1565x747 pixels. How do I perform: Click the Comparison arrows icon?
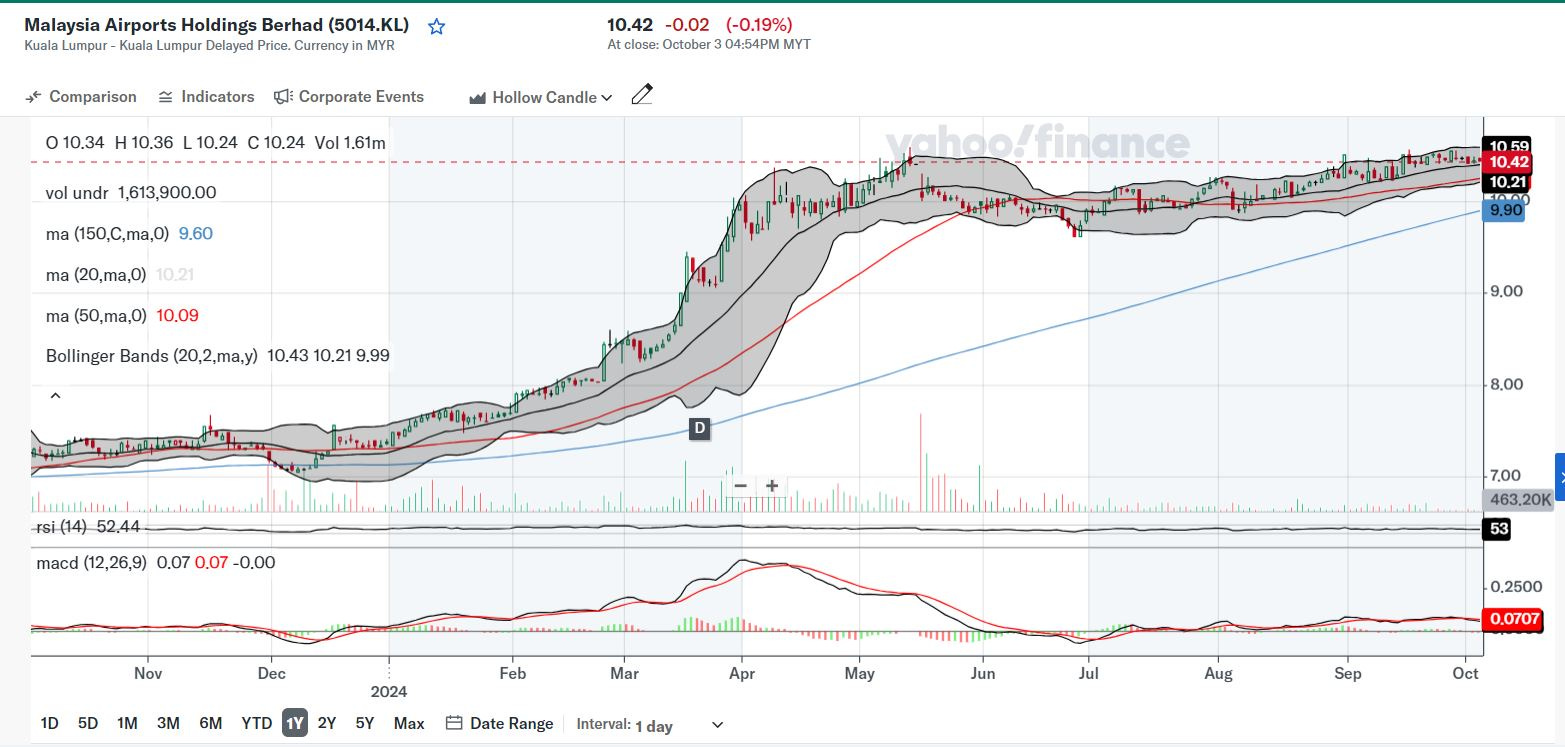(33, 97)
